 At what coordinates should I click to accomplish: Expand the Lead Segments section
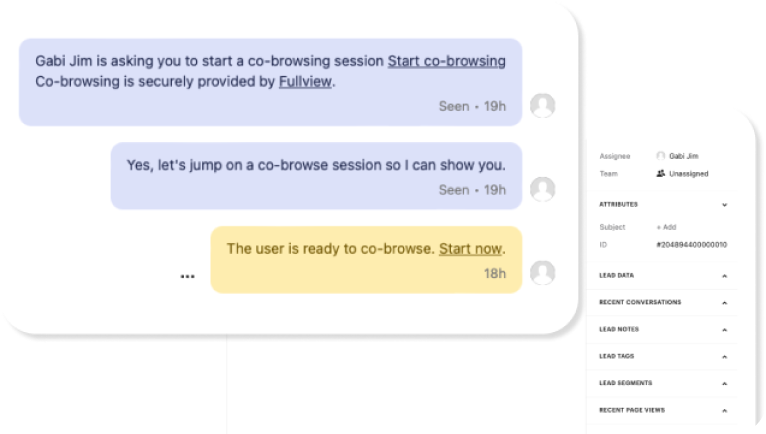coord(724,383)
